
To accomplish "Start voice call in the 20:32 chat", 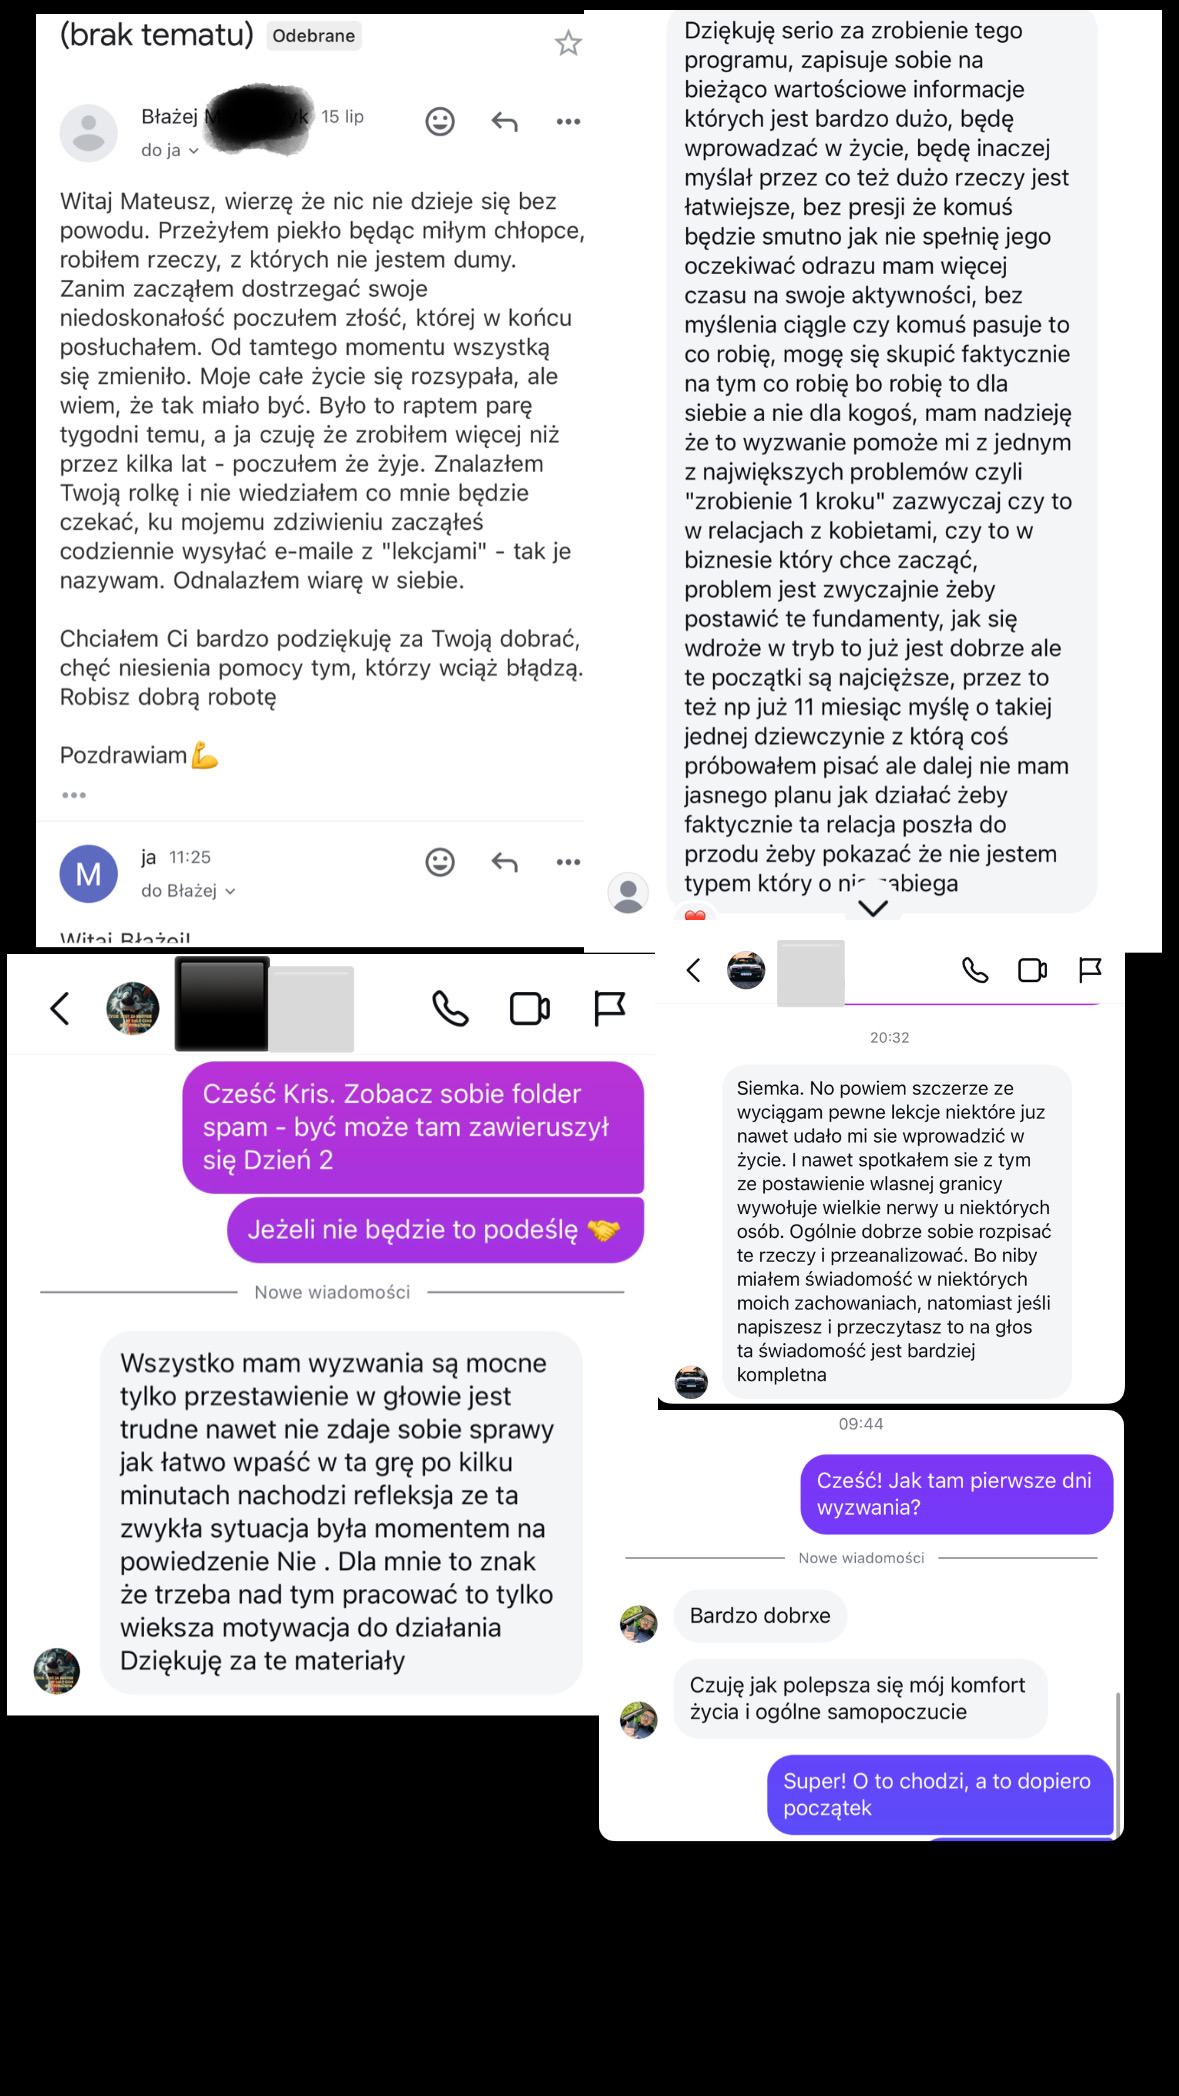I will [x=975, y=970].
